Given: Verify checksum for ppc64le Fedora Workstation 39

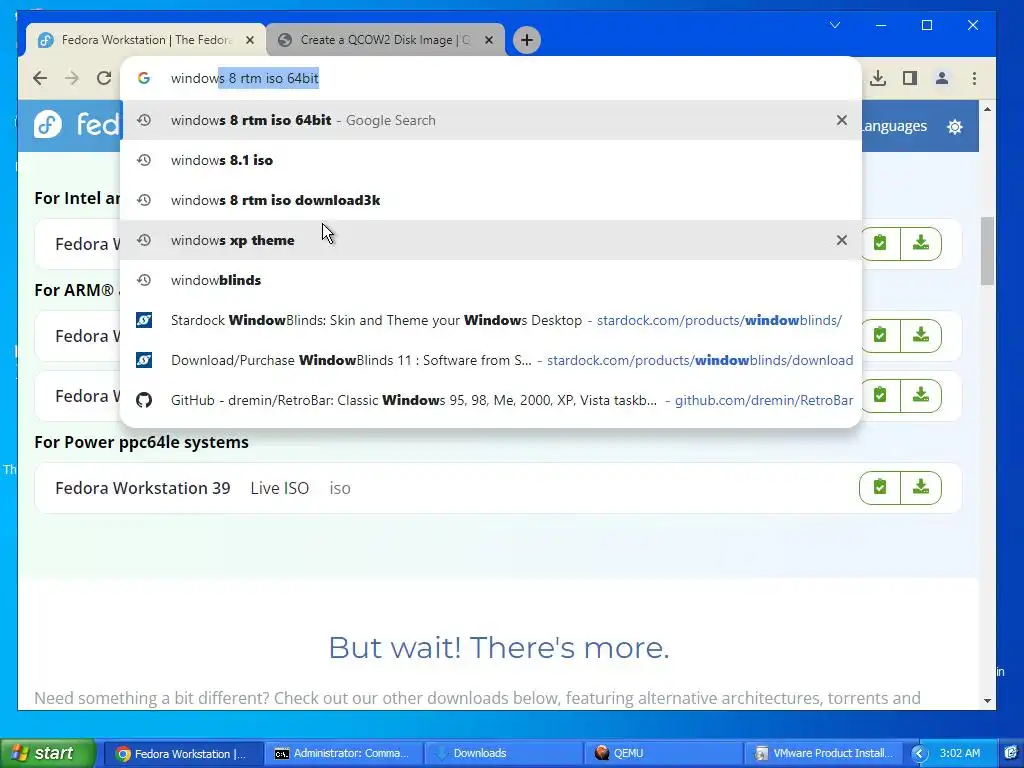Looking at the screenshot, I should [880, 488].
